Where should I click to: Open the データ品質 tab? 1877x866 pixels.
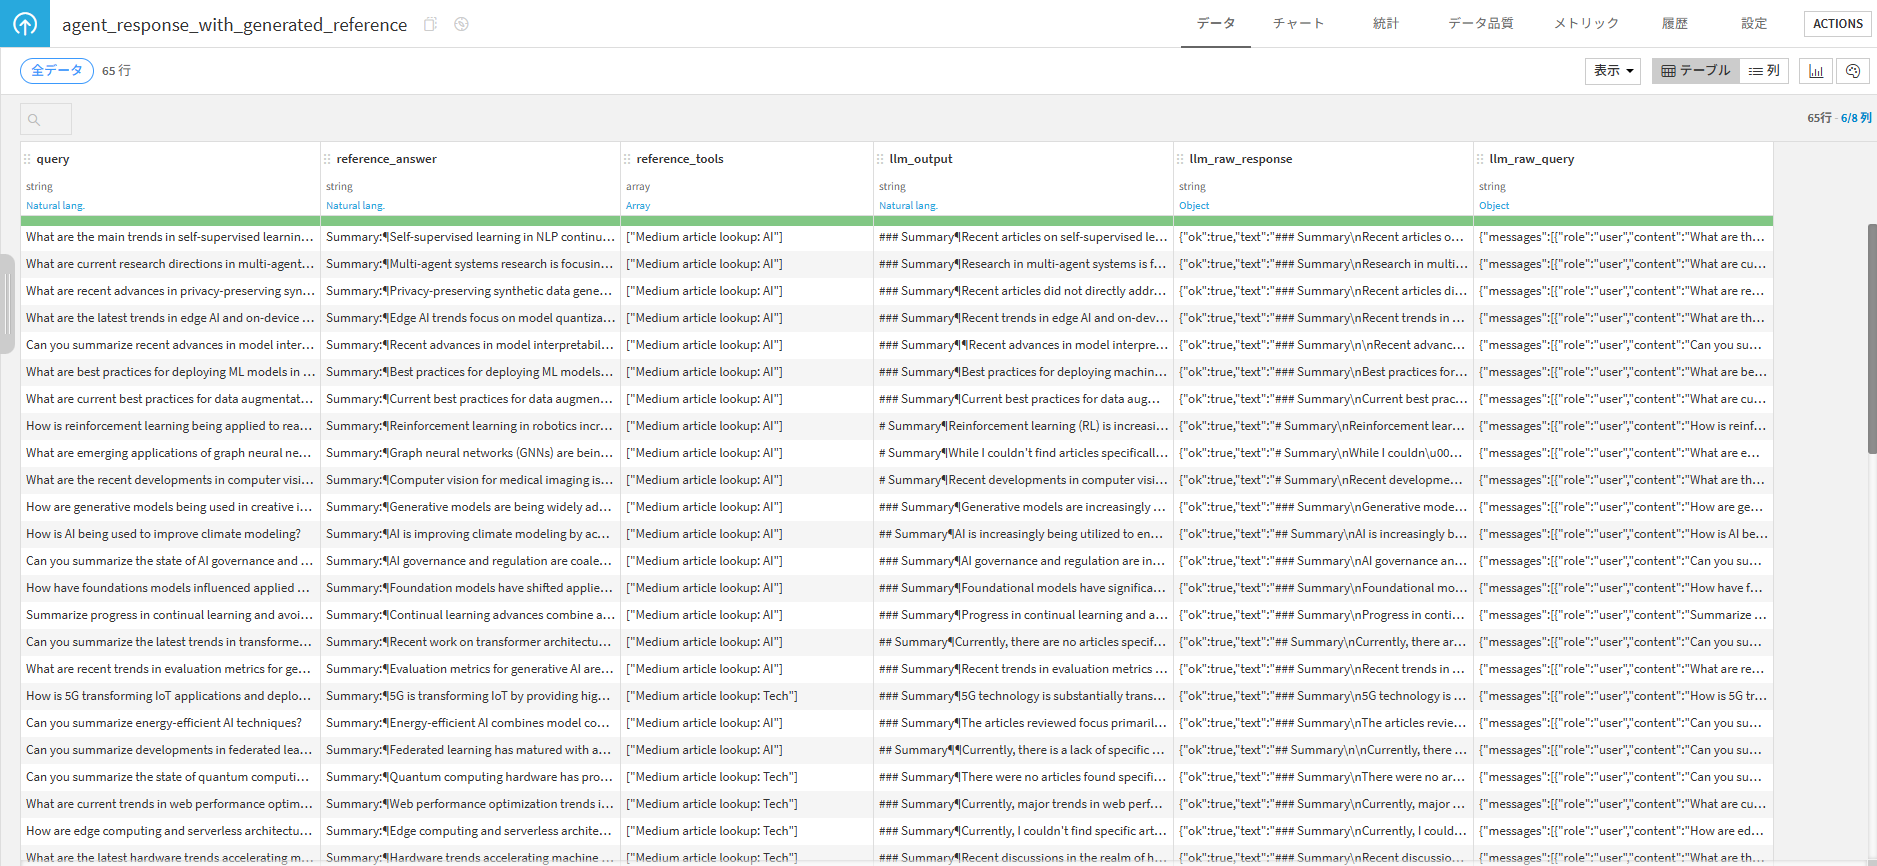(1480, 23)
